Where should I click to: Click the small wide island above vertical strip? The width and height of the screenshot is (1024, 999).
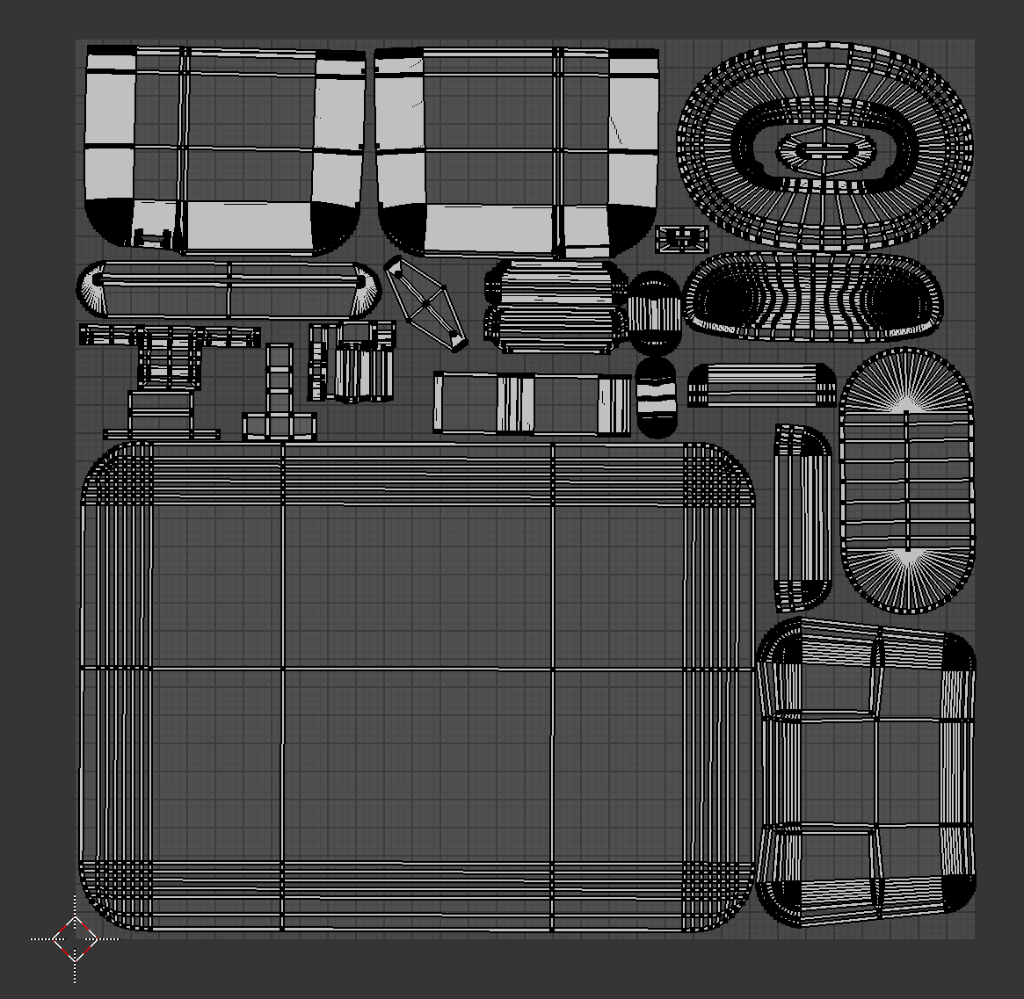(x=762, y=386)
